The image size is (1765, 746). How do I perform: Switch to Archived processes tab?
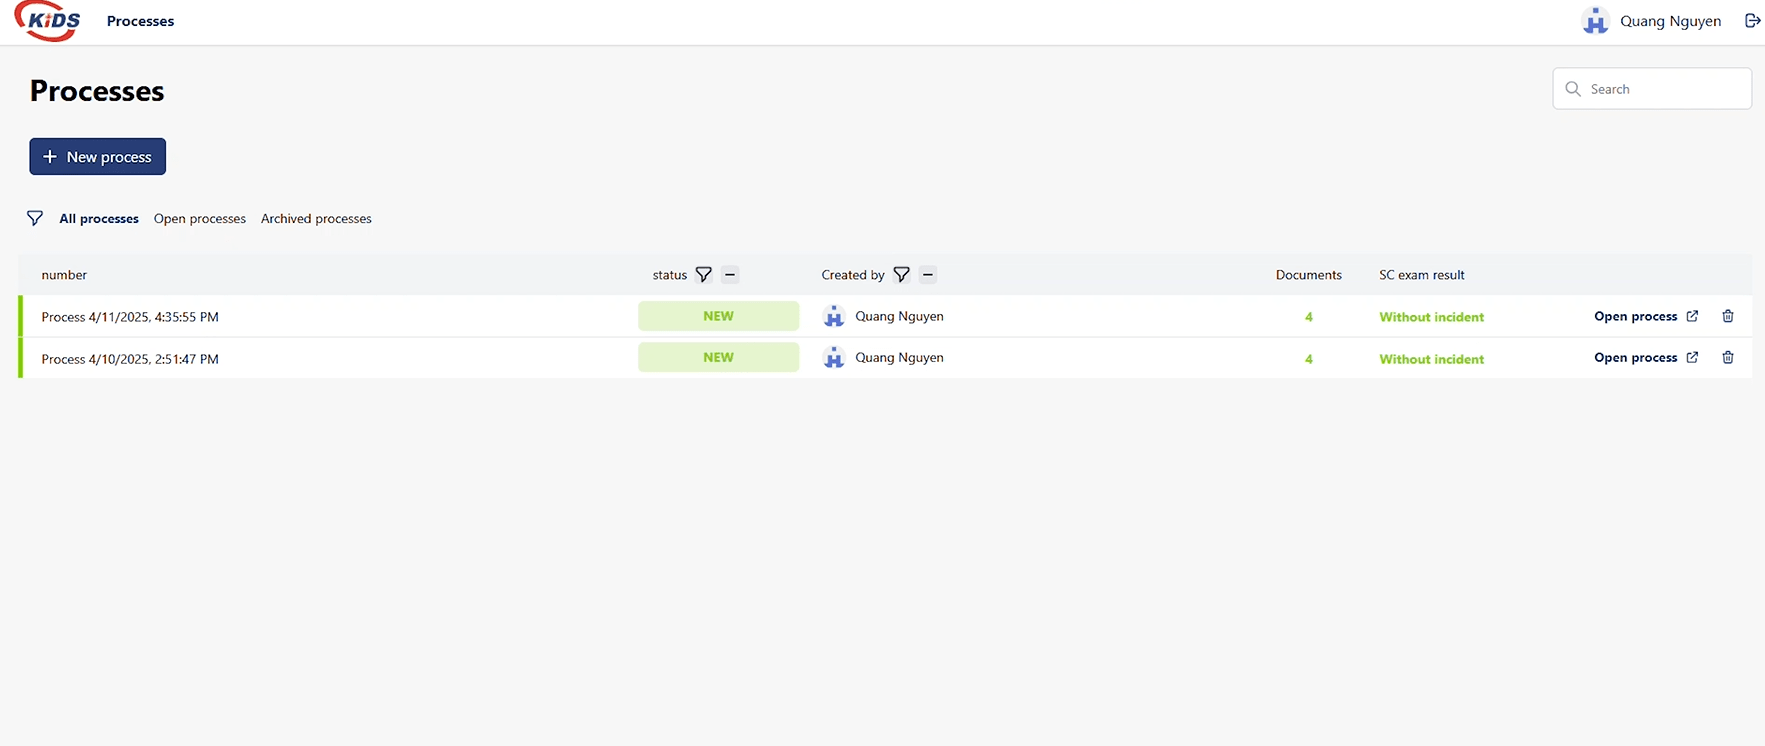316,219
